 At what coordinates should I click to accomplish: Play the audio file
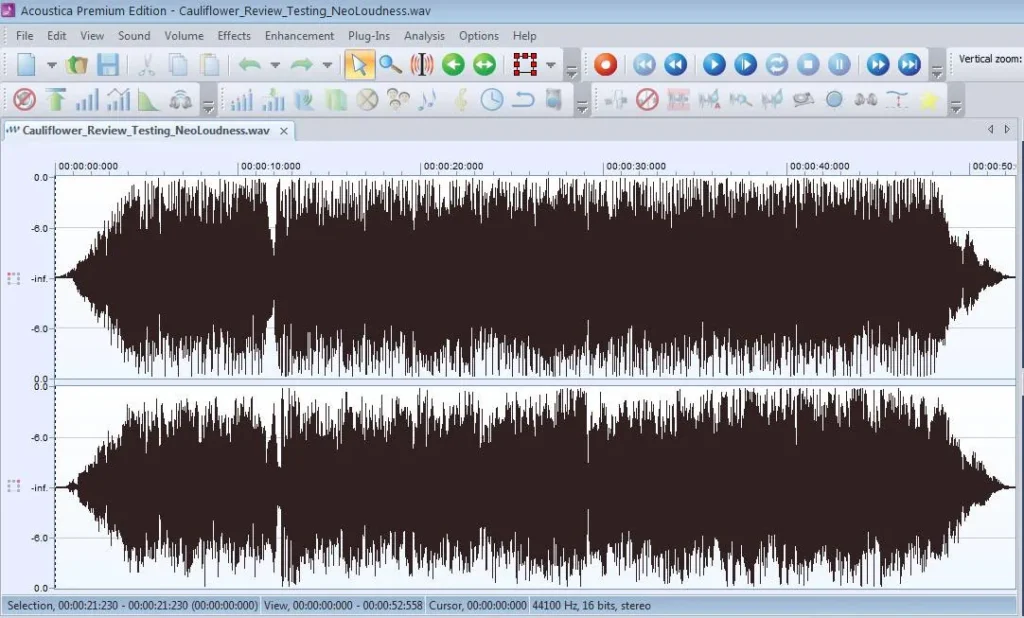click(x=714, y=65)
